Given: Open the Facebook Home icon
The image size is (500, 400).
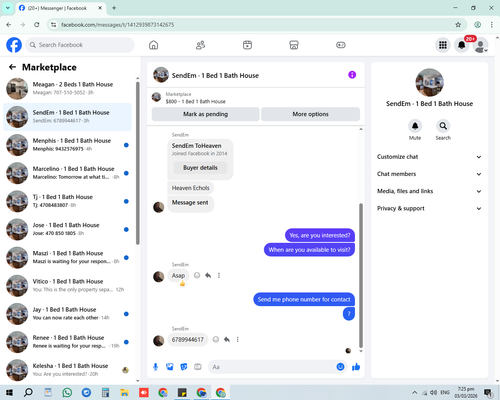Looking at the screenshot, I should point(153,45).
